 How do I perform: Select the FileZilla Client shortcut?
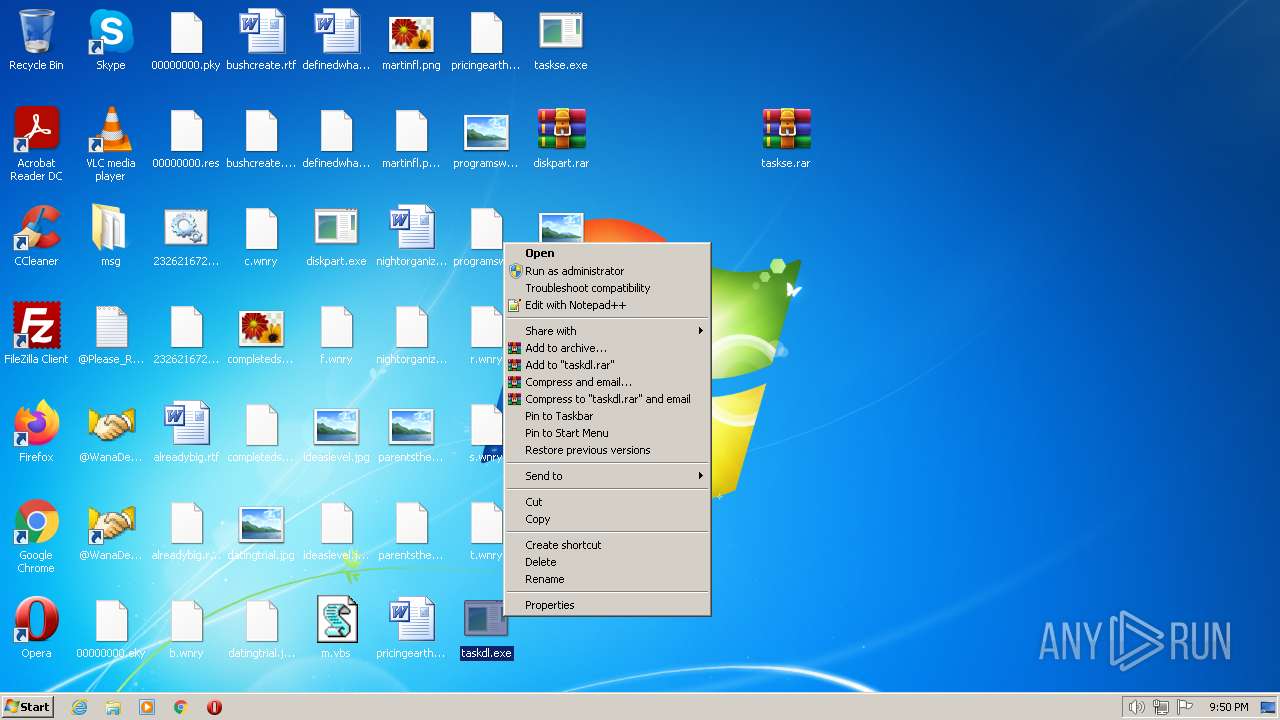(36, 334)
